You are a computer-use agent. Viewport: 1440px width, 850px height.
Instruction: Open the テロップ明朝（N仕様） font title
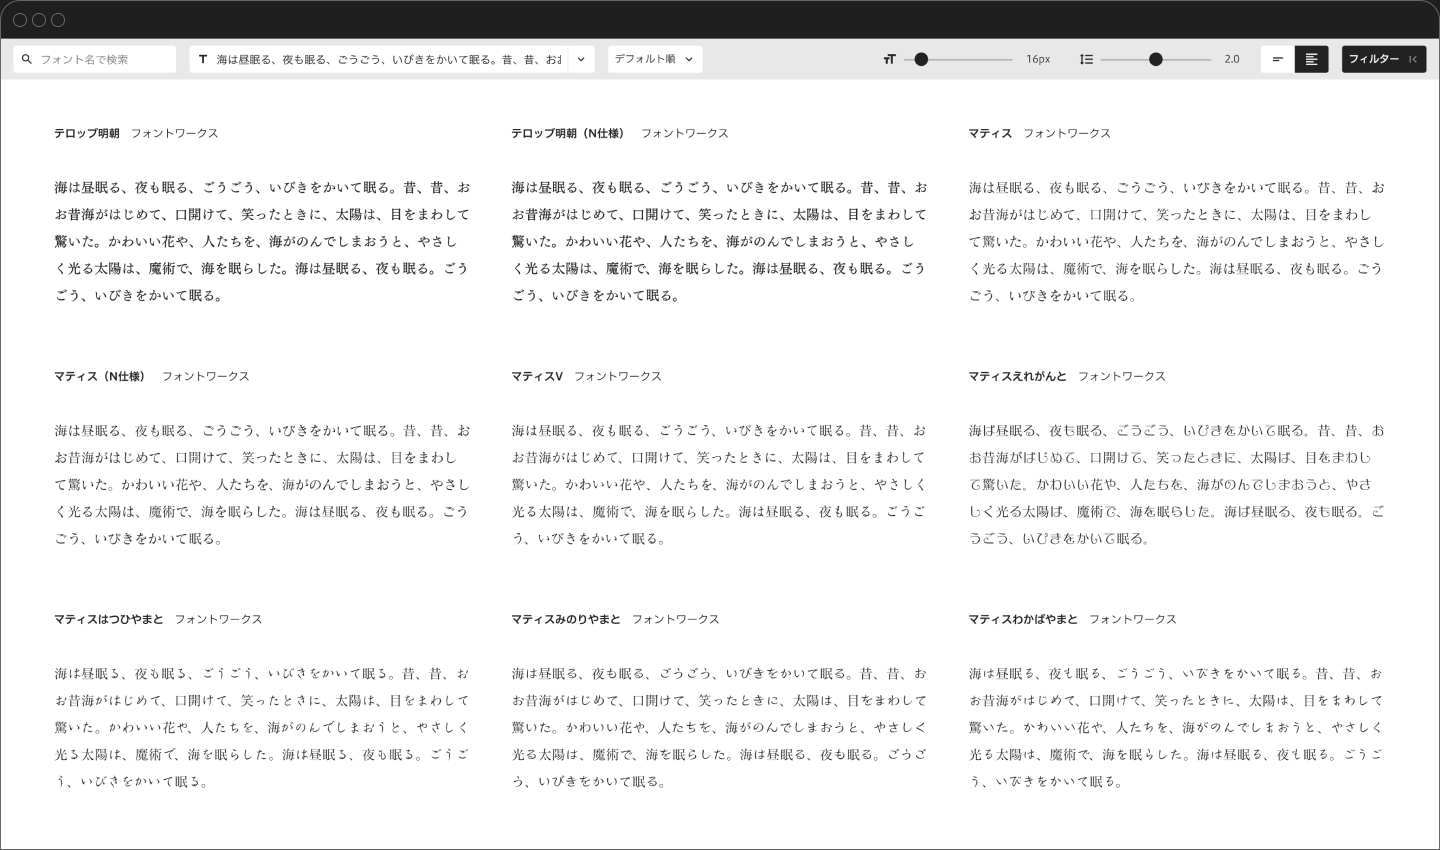(568, 133)
